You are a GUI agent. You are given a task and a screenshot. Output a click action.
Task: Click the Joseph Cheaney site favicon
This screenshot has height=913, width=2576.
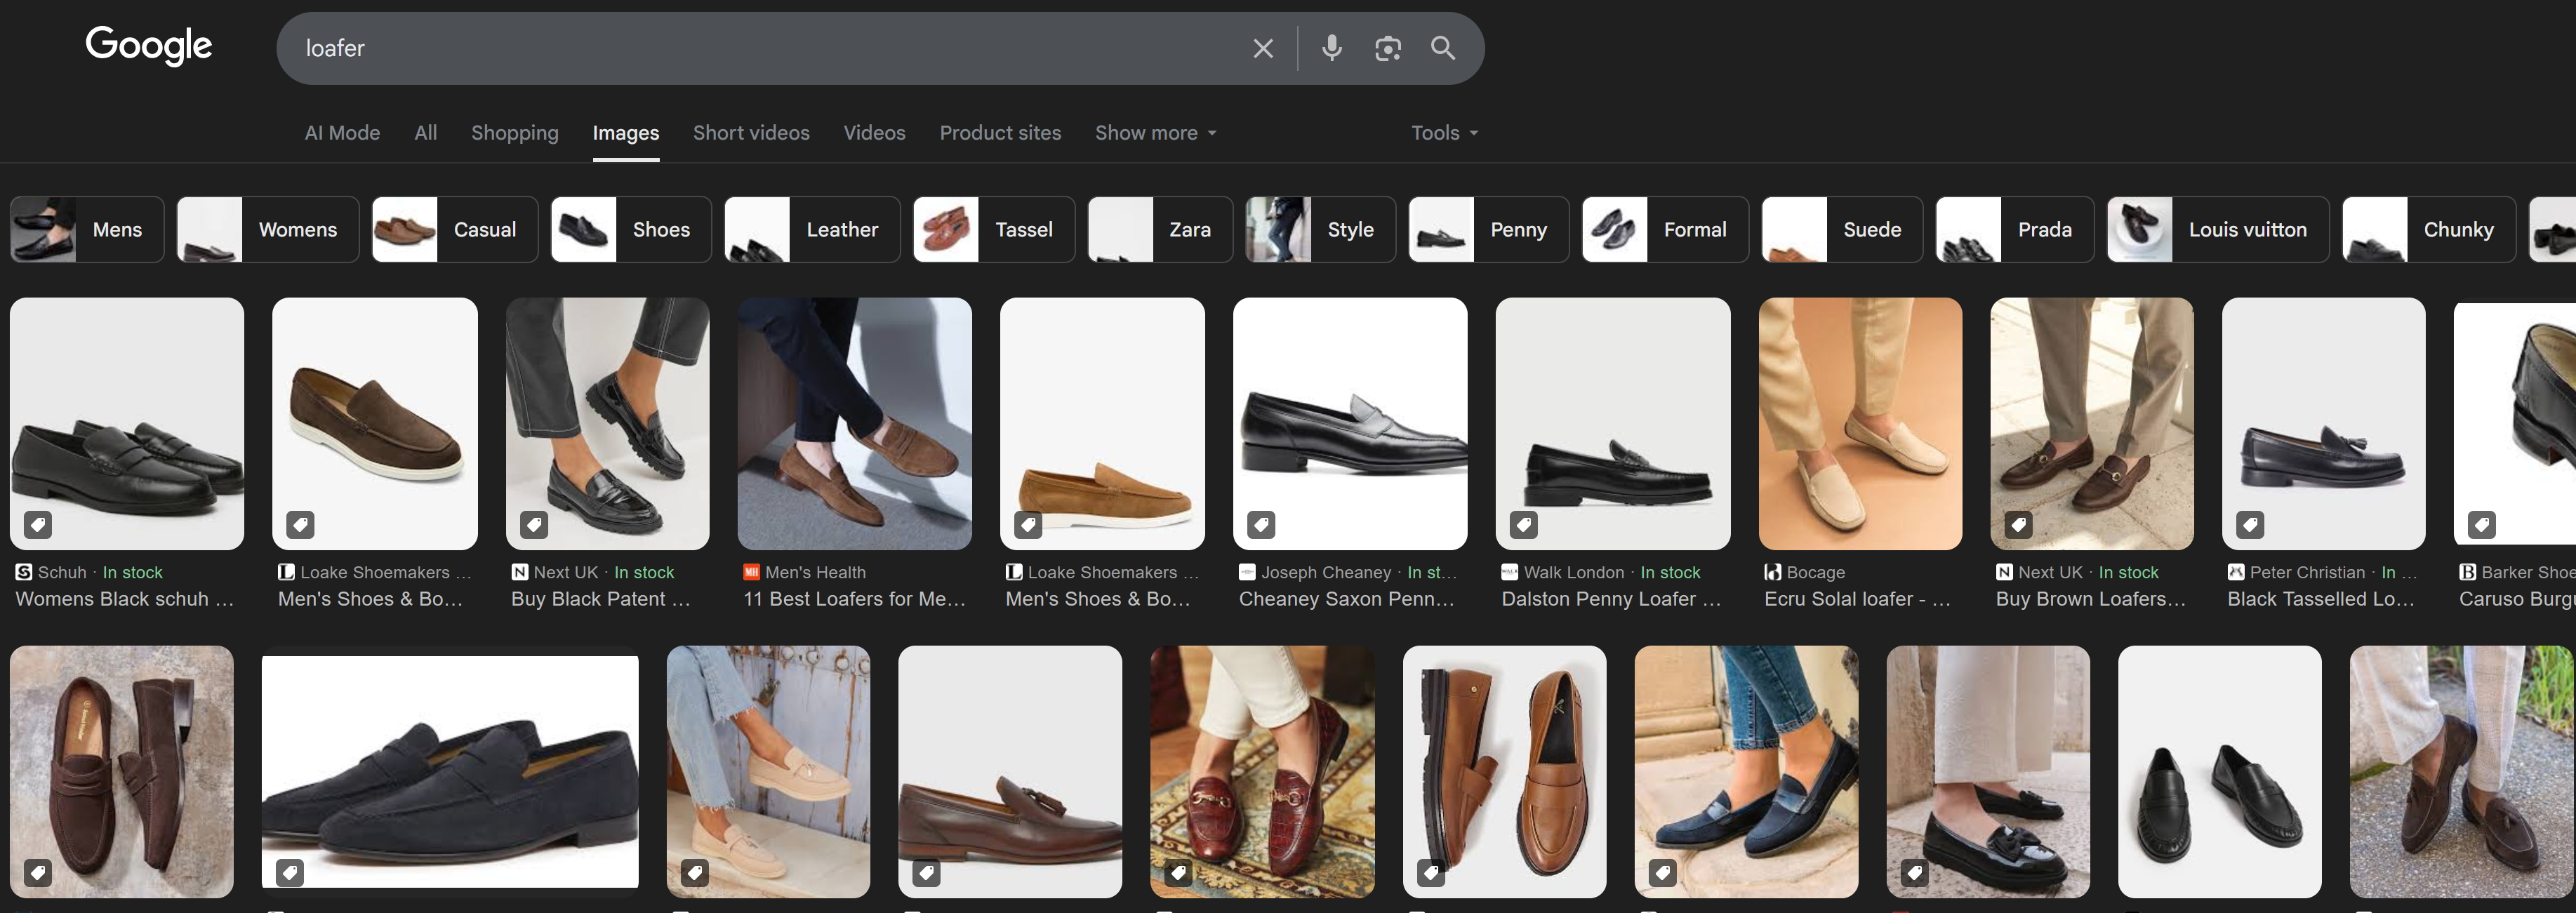point(1247,572)
